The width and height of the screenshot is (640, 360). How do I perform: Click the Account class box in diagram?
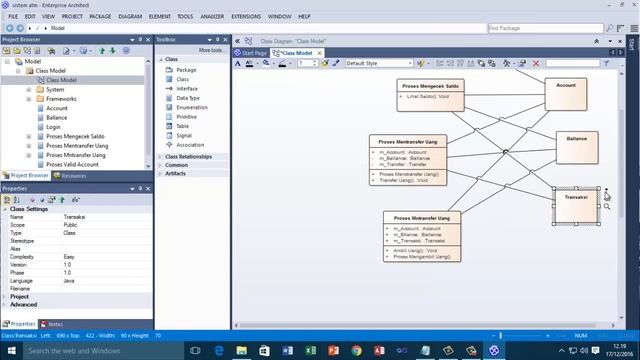(566, 94)
